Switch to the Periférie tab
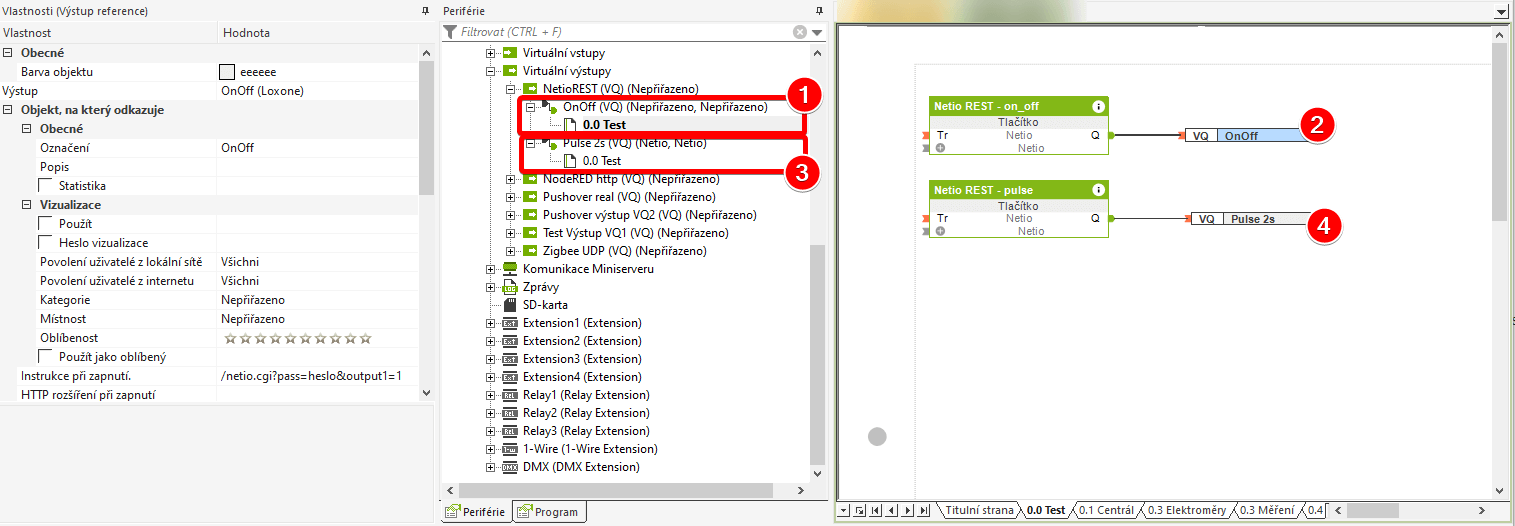The height and width of the screenshot is (526, 1515). [476, 512]
